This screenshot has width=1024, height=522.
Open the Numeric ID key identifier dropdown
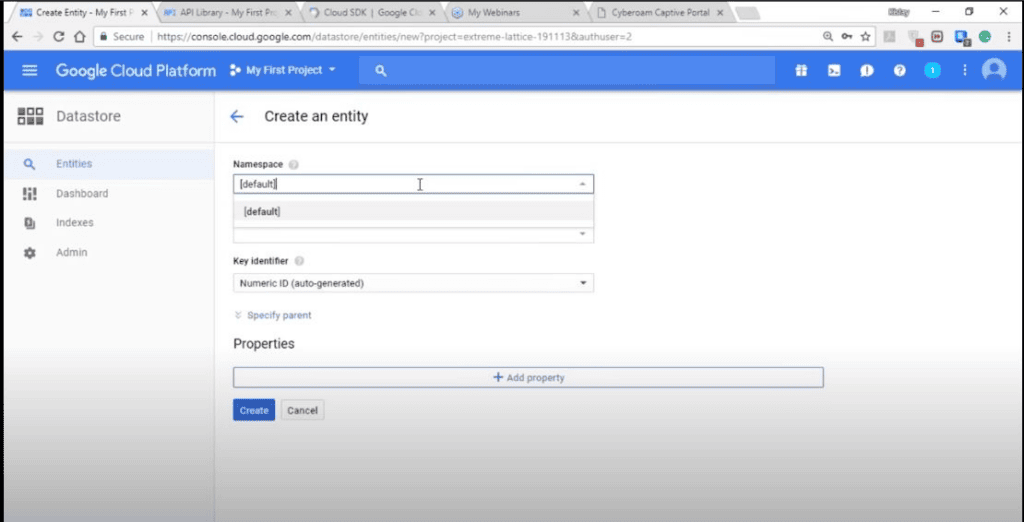coord(413,283)
